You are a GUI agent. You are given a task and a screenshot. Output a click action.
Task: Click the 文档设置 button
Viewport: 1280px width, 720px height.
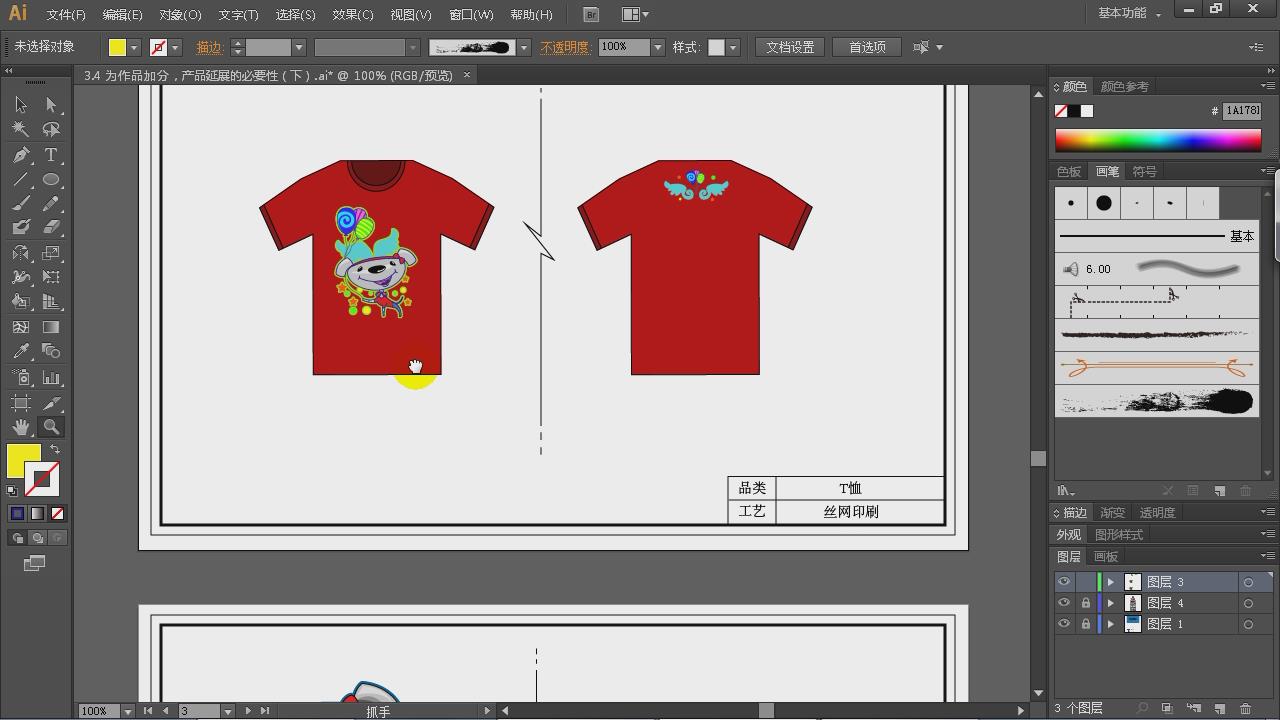point(790,47)
